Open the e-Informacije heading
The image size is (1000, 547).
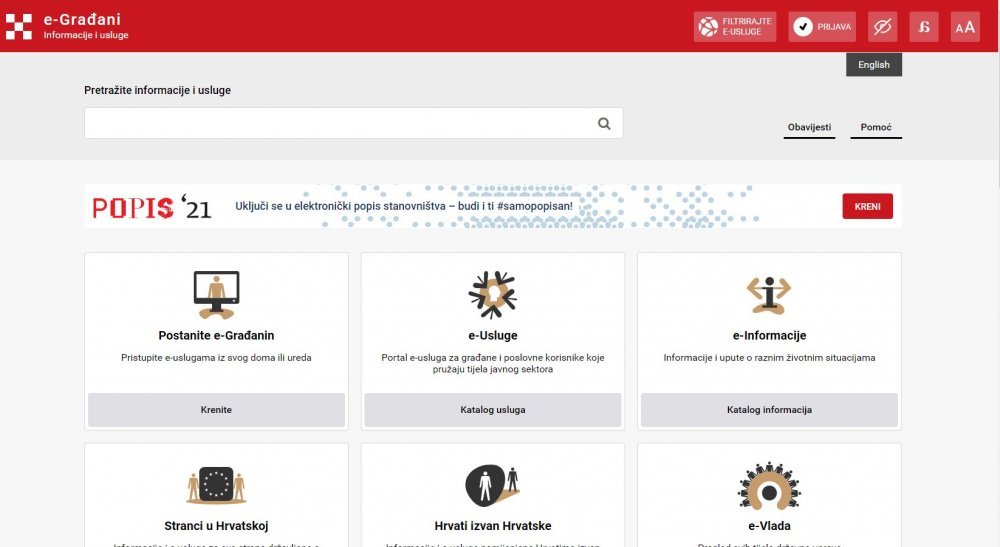point(769,335)
